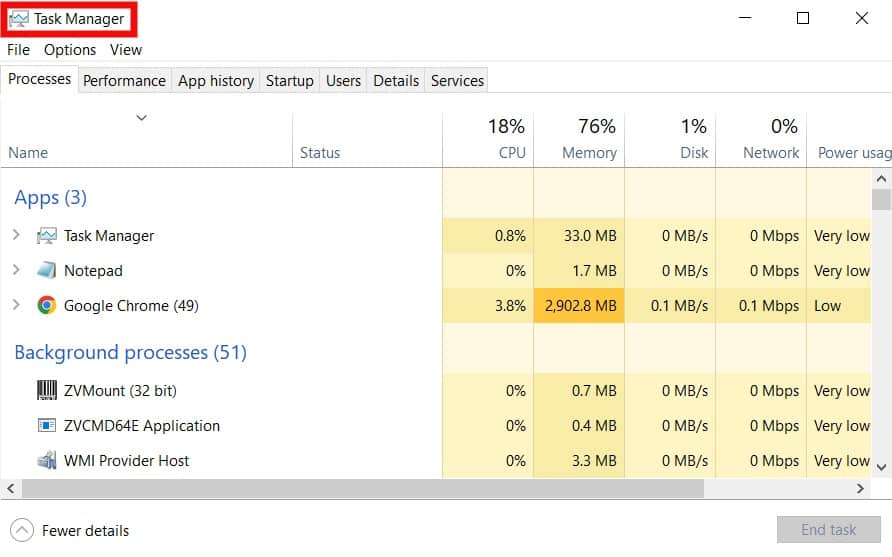Click Chrome's 3.8% CPU value
This screenshot has height=557, width=892.
tap(488, 306)
